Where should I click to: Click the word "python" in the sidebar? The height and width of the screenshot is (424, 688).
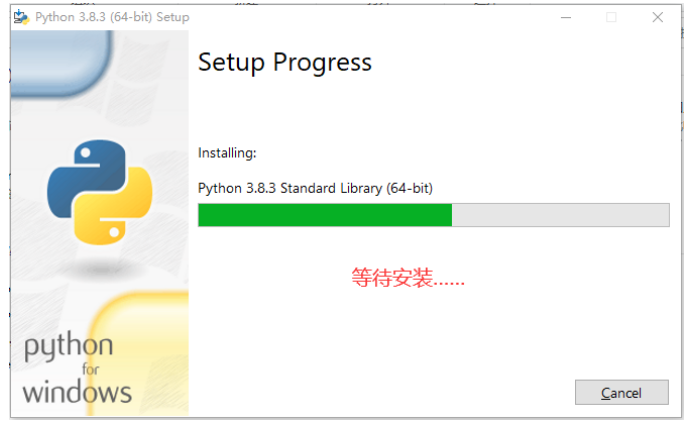tap(68, 348)
